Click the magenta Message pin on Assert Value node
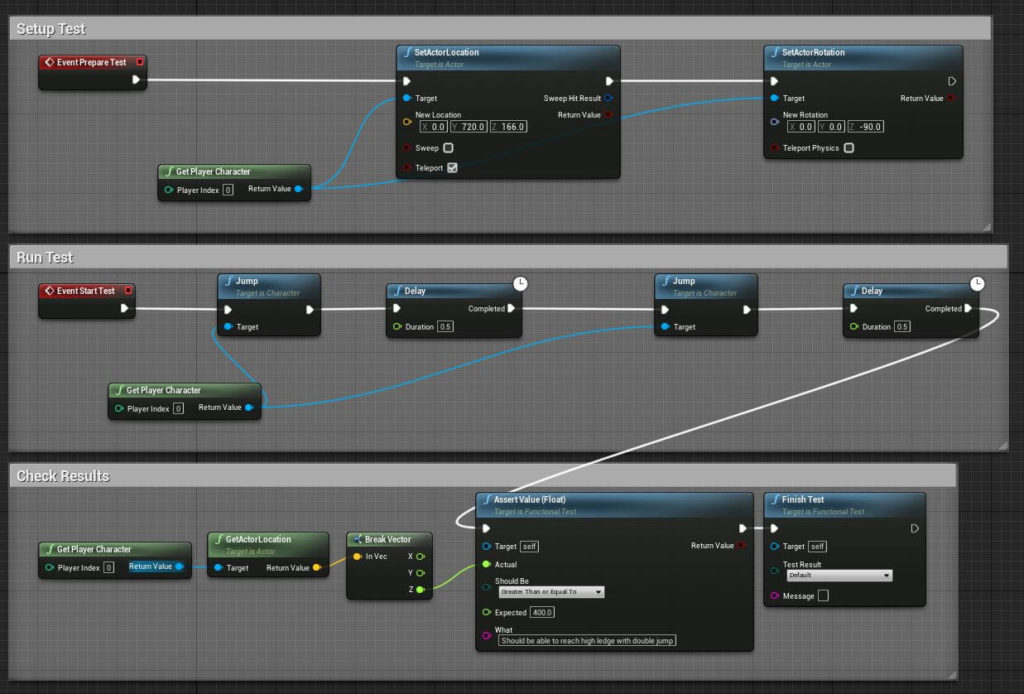1024x694 pixels. (x=485, y=635)
